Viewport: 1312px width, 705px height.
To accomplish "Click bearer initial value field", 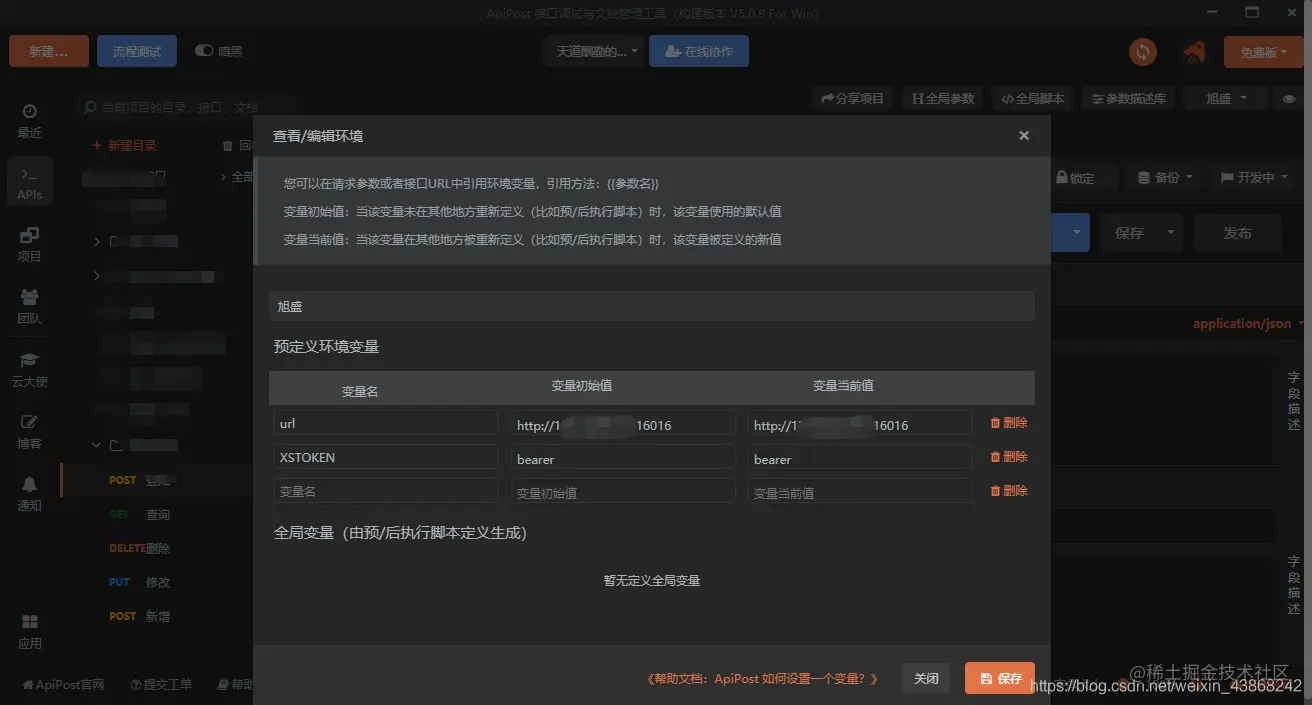I will point(623,458).
